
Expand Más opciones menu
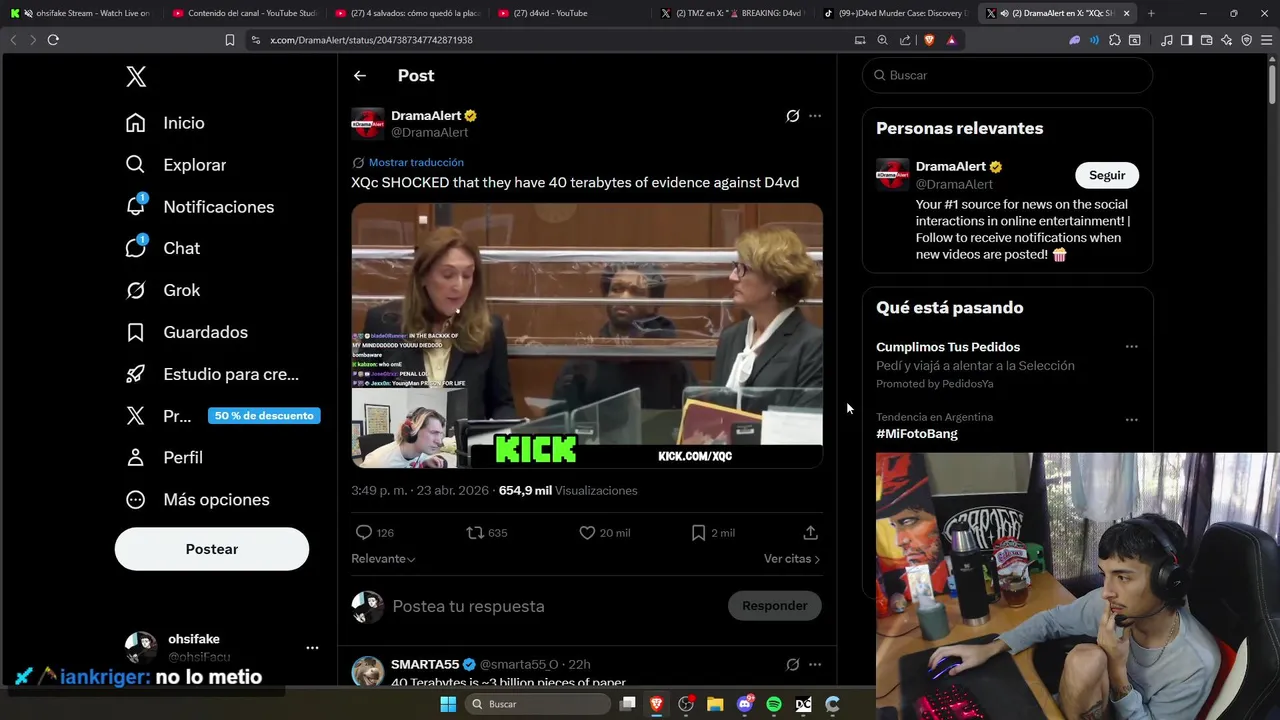[x=198, y=499]
